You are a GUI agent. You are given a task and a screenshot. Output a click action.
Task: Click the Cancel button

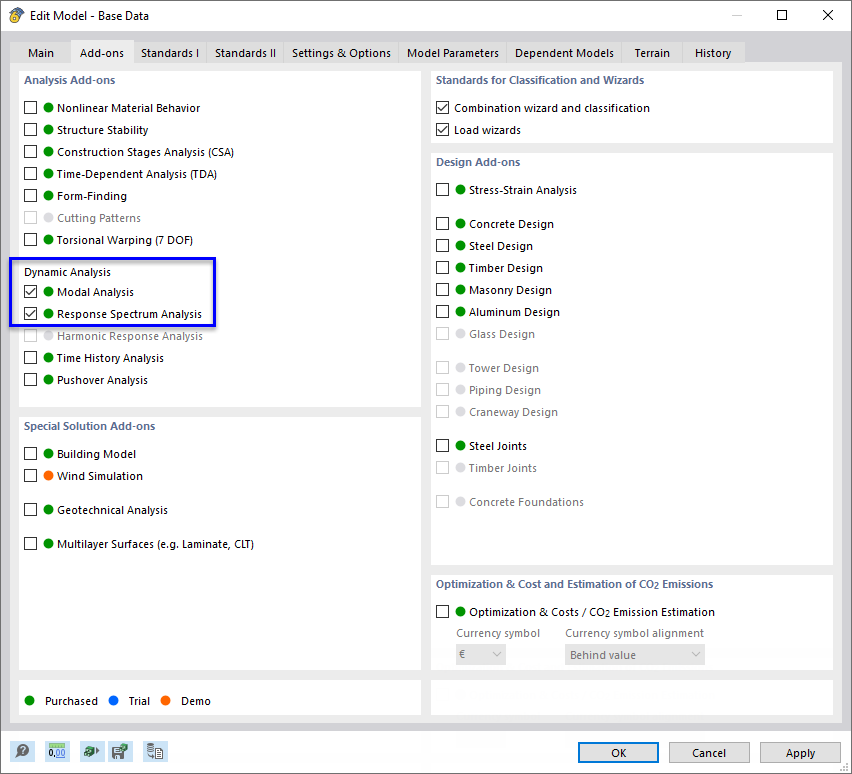[709, 753]
